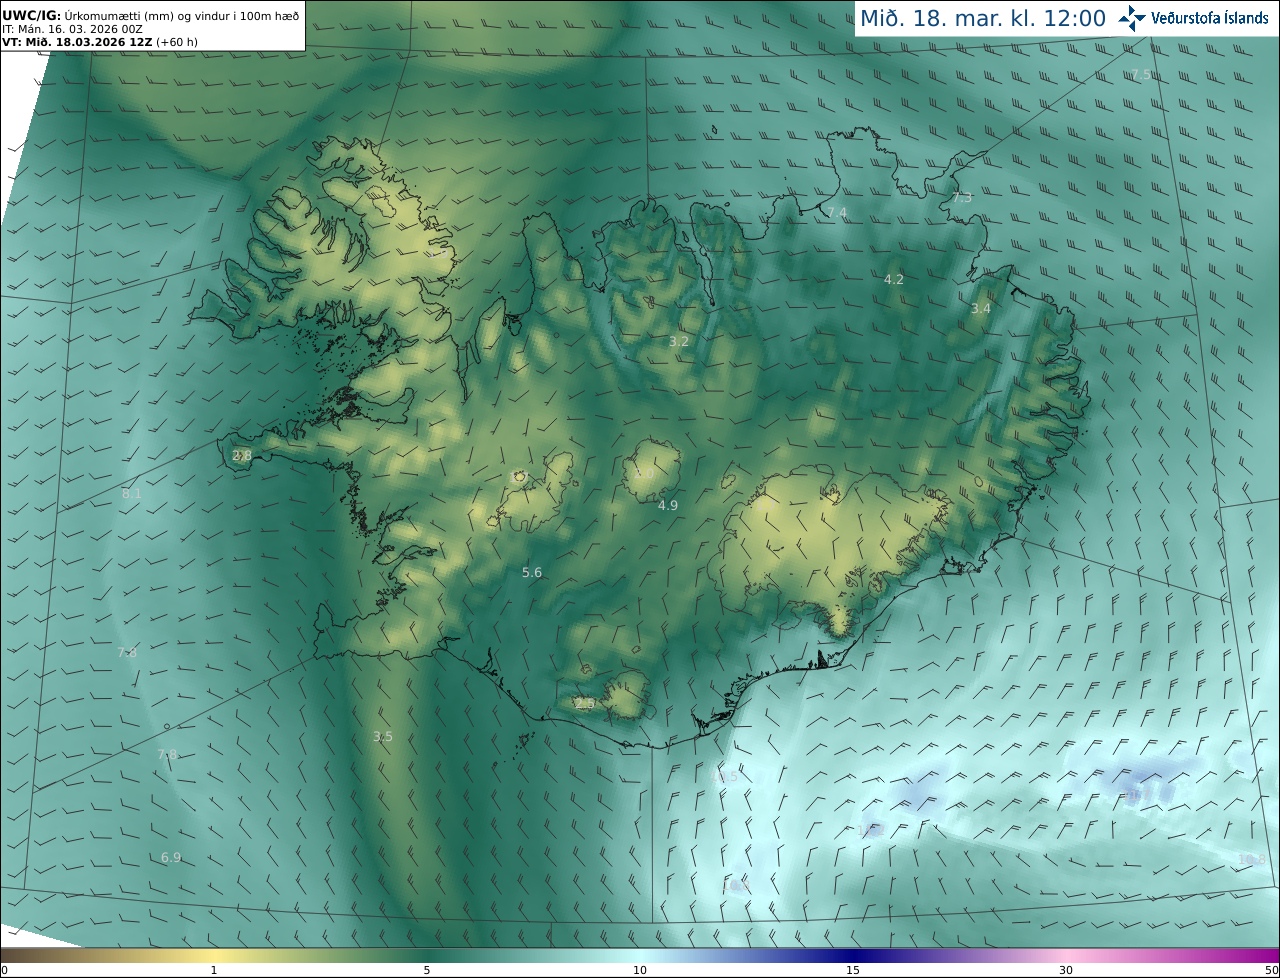Click the "Mið. 18. mar. kl. 12:00" timestamp
1280x978 pixels.
983,18
